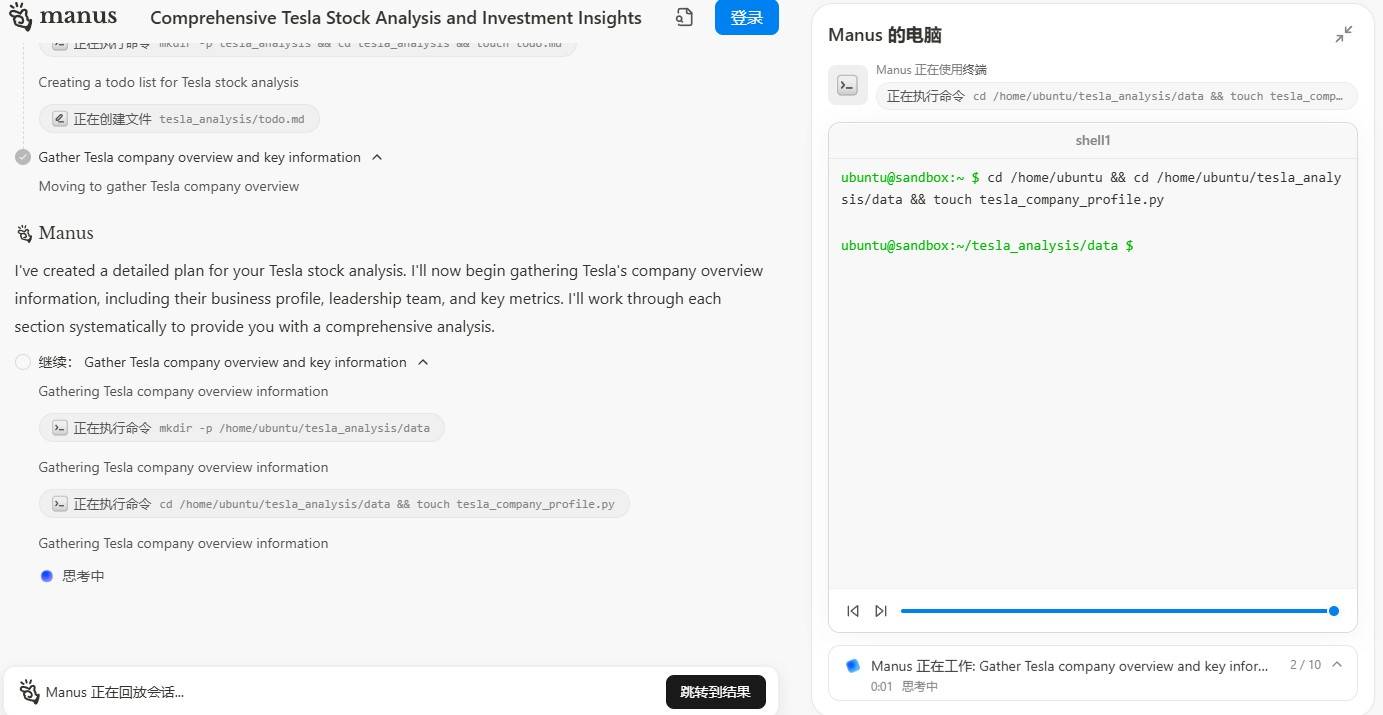Click the empty circle beside 继续 step

click(x=23, y=362)
